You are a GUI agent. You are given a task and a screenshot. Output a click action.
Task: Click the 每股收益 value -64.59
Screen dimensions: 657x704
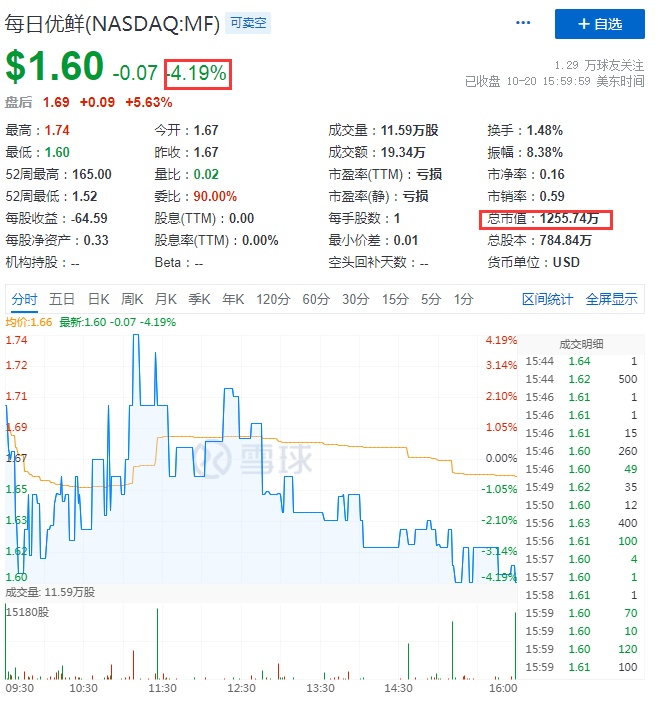[x=89, y=218]
